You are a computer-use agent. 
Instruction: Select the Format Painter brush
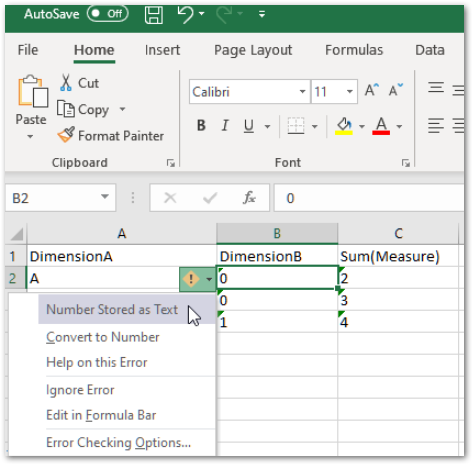pos(111,136)
